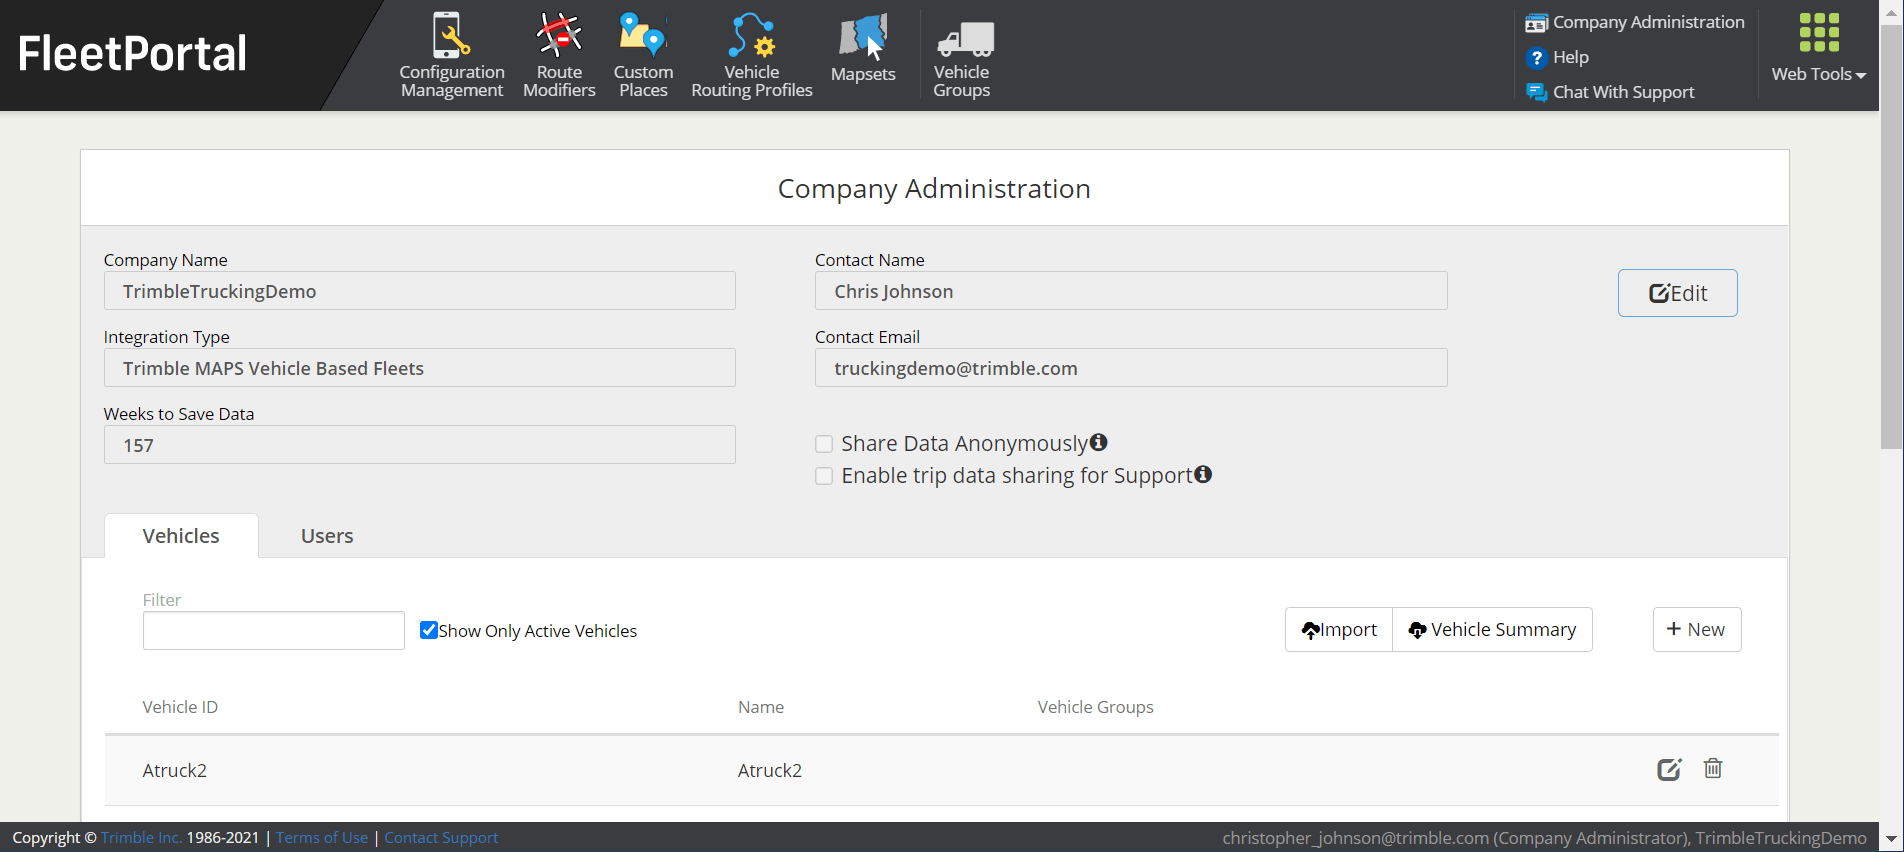Click the Company Administration link
1904x852 pixels.
click(x=1635, y=22)
